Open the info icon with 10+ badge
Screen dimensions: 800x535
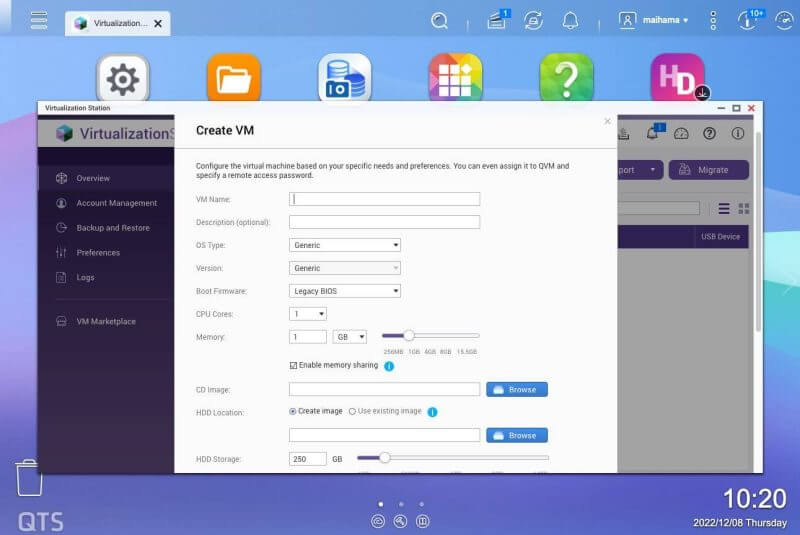tap(748, 20)
